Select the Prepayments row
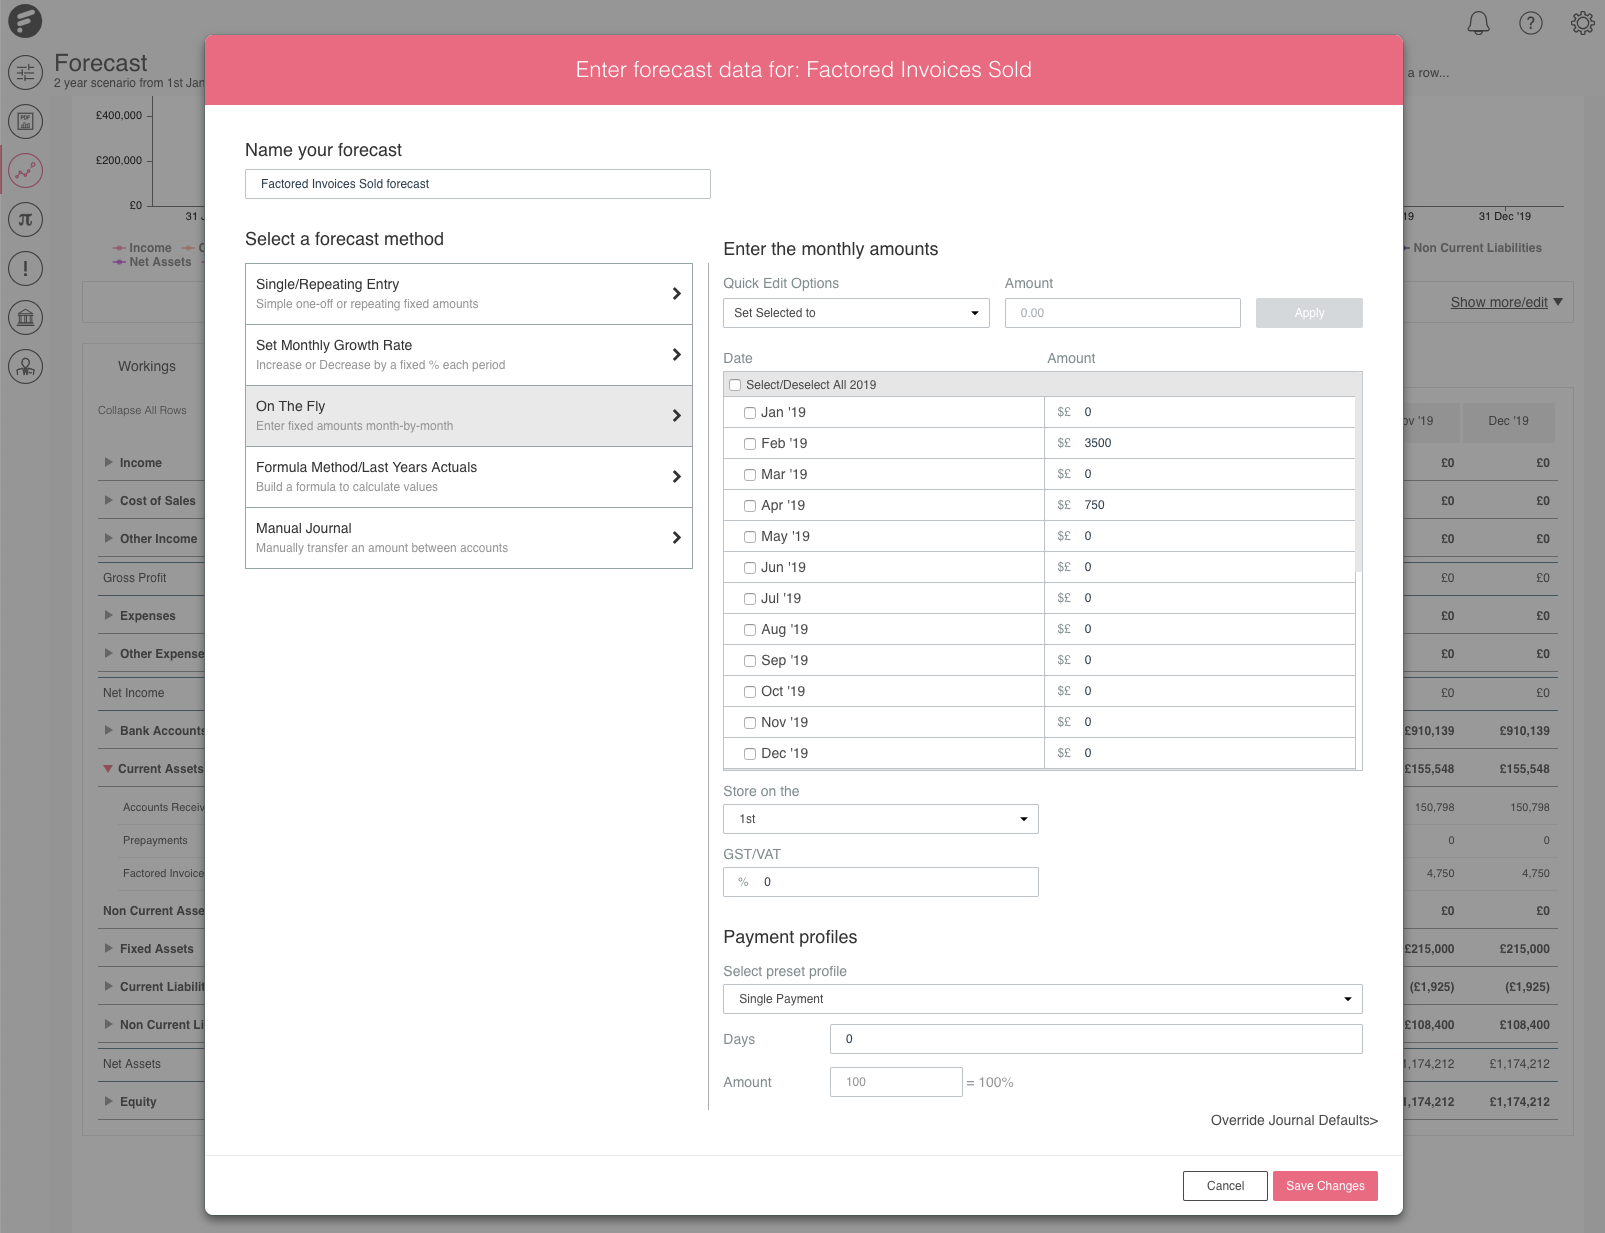The height and width of the screenshot is (1233, 1605). point(155,840)
